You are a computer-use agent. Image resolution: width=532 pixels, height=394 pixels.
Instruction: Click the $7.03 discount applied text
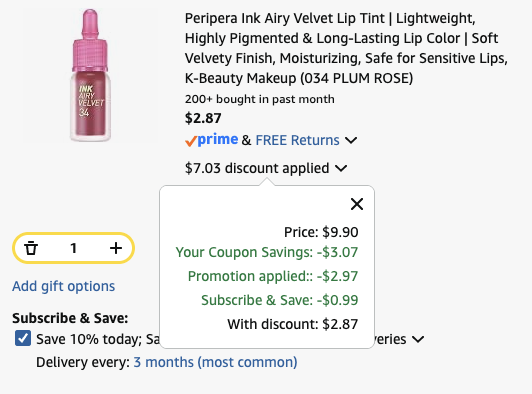click(x=257, y=168)
